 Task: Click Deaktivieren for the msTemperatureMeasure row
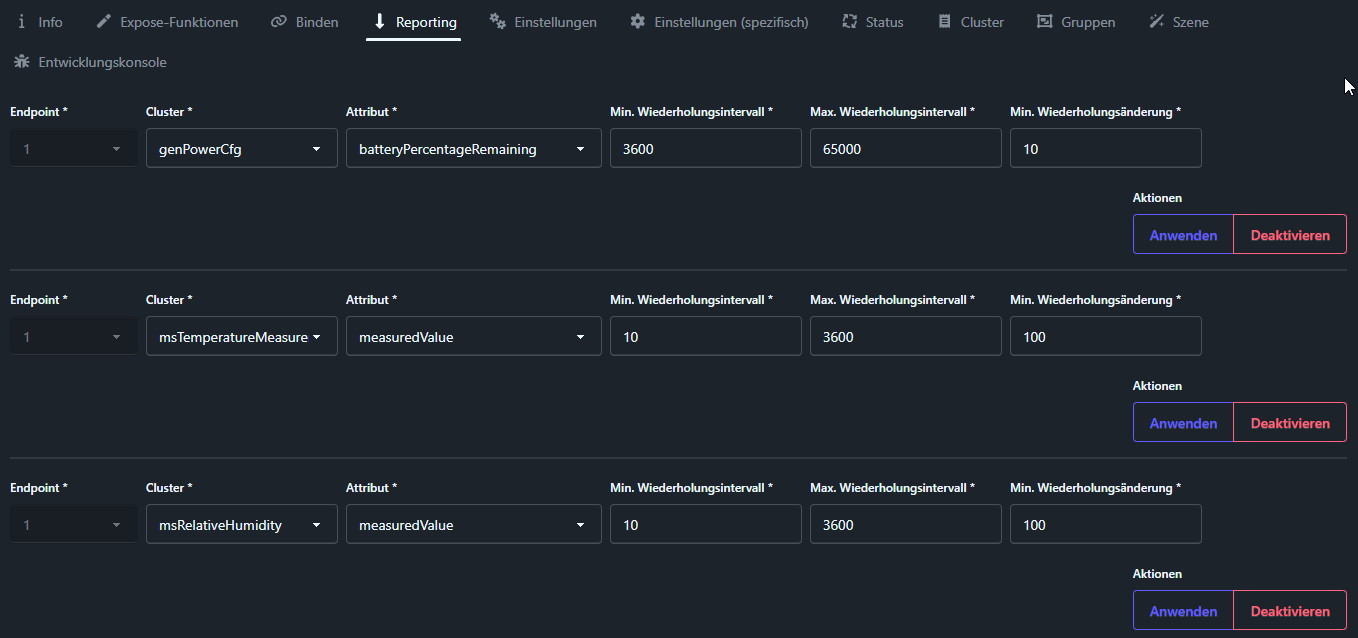coord(1289,423)
